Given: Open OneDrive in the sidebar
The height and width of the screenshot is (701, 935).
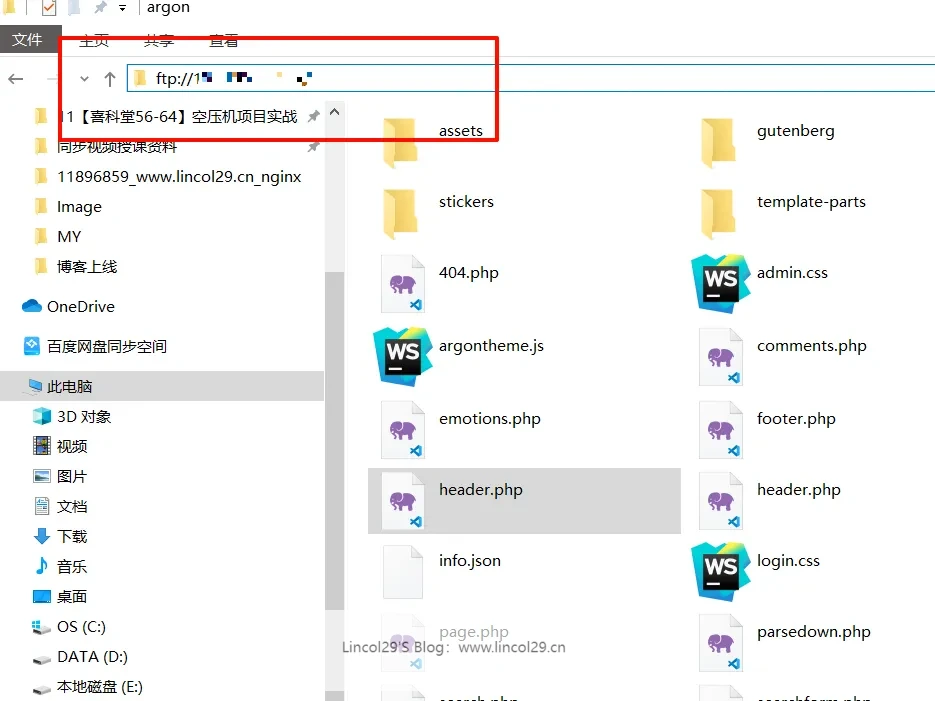Looking at the screenshot, I should pos(80,307).
